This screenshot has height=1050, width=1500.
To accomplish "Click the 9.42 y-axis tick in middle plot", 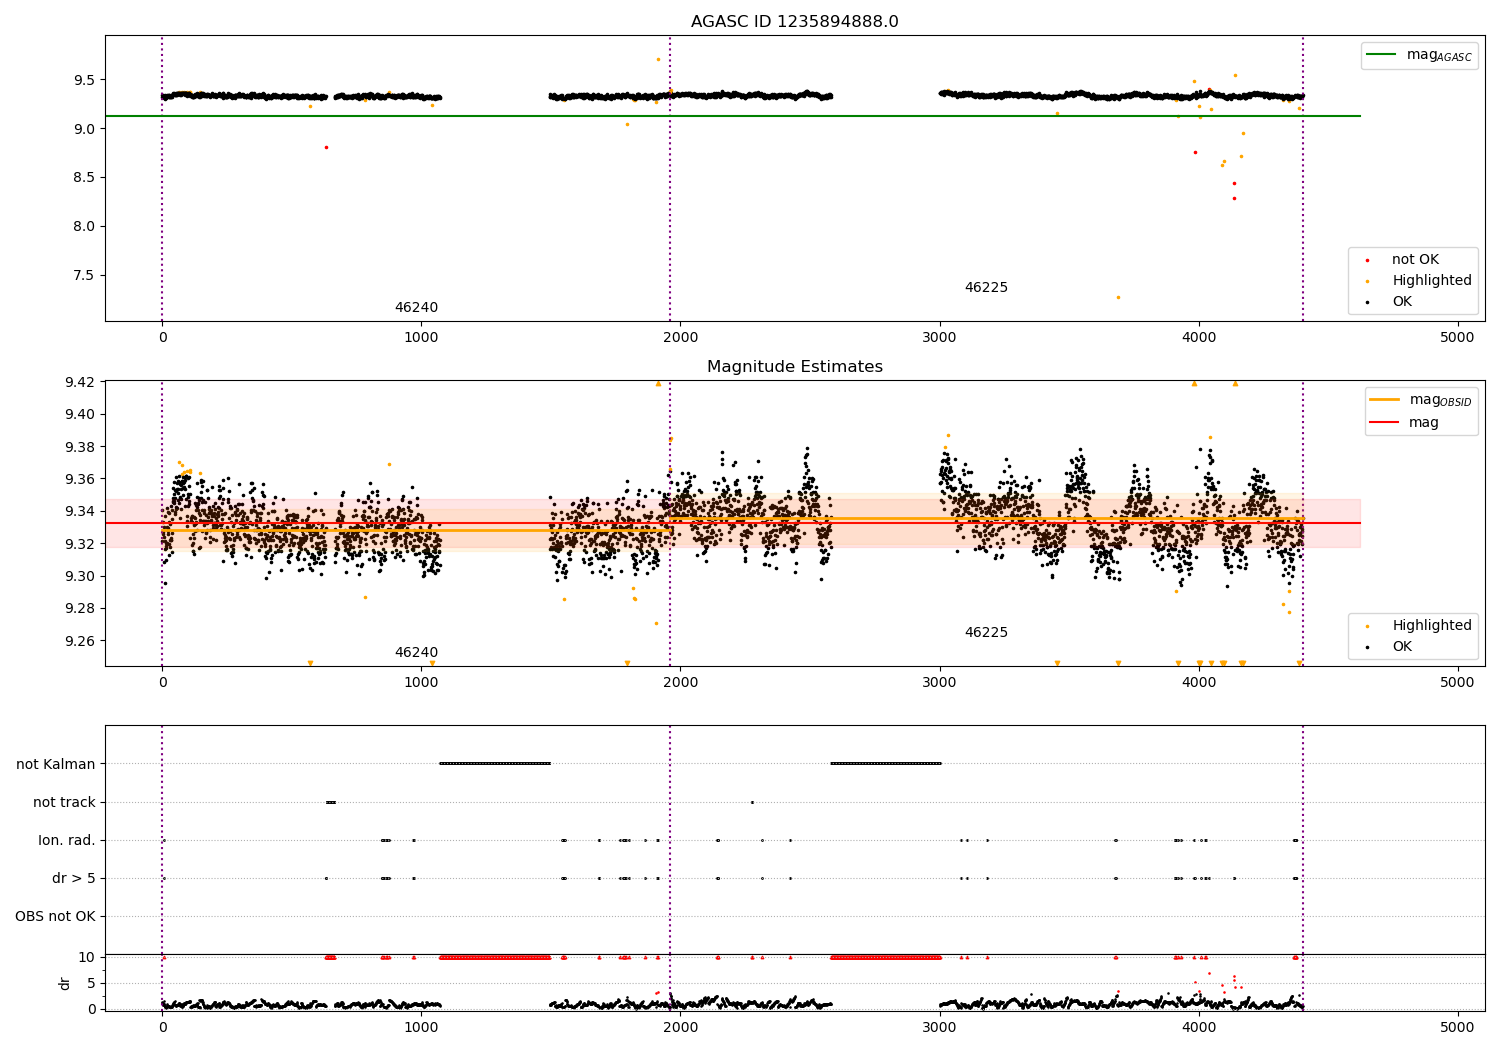I will pos(80,382).
